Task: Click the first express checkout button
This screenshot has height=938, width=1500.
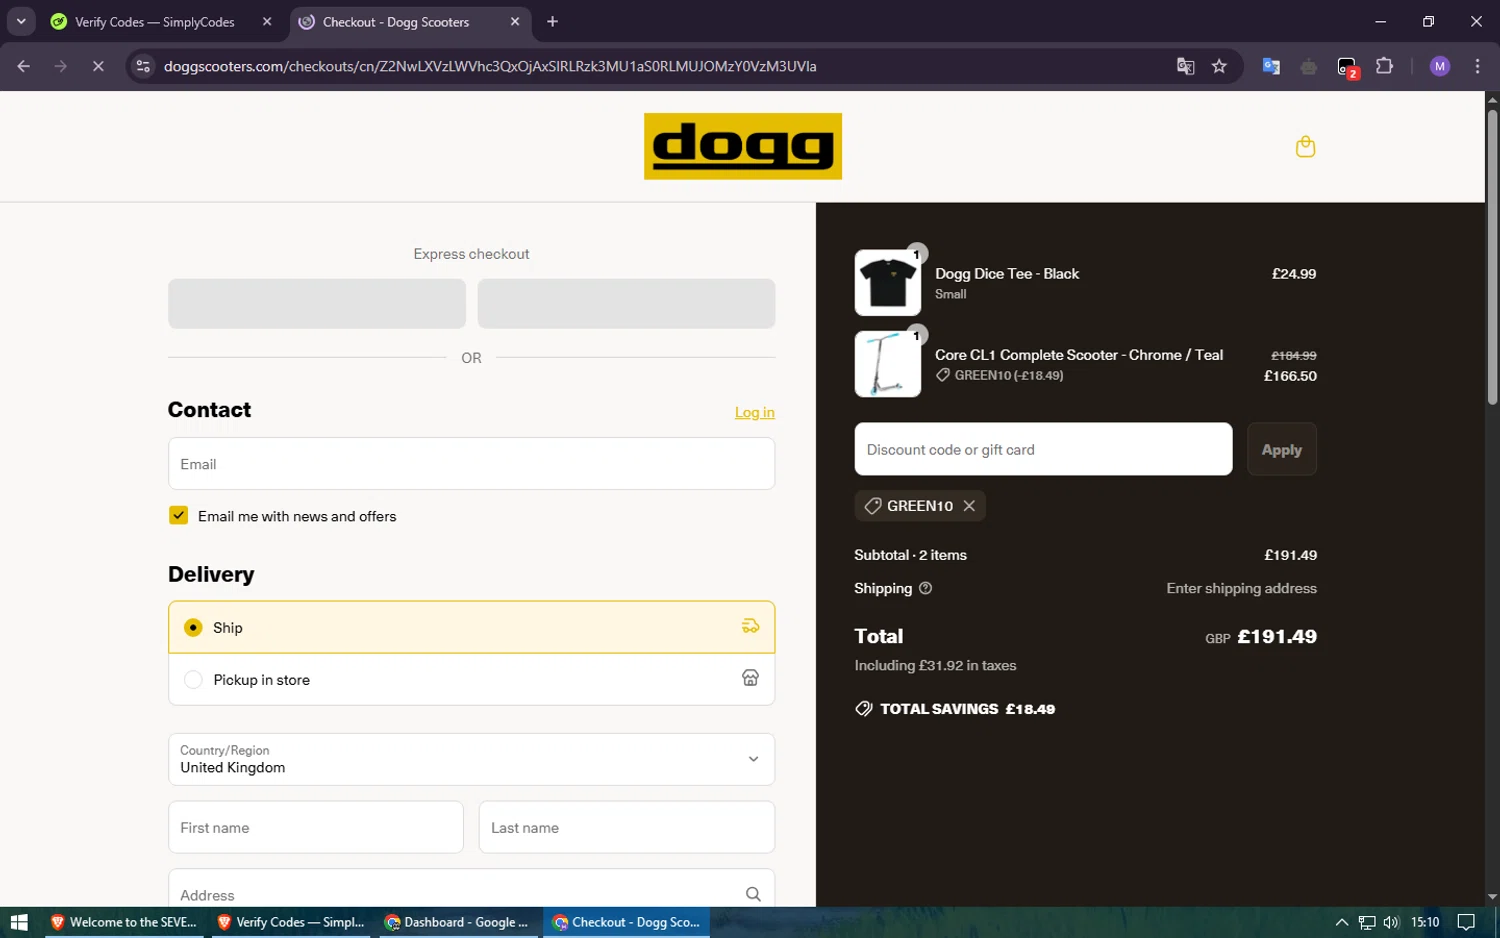Action: click(x=317, y=303)
